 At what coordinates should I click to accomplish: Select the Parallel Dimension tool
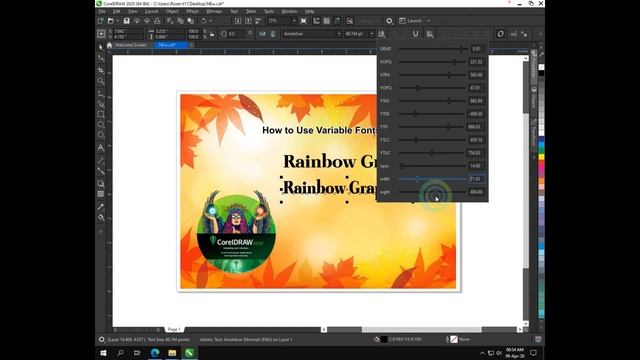[101, 161]
